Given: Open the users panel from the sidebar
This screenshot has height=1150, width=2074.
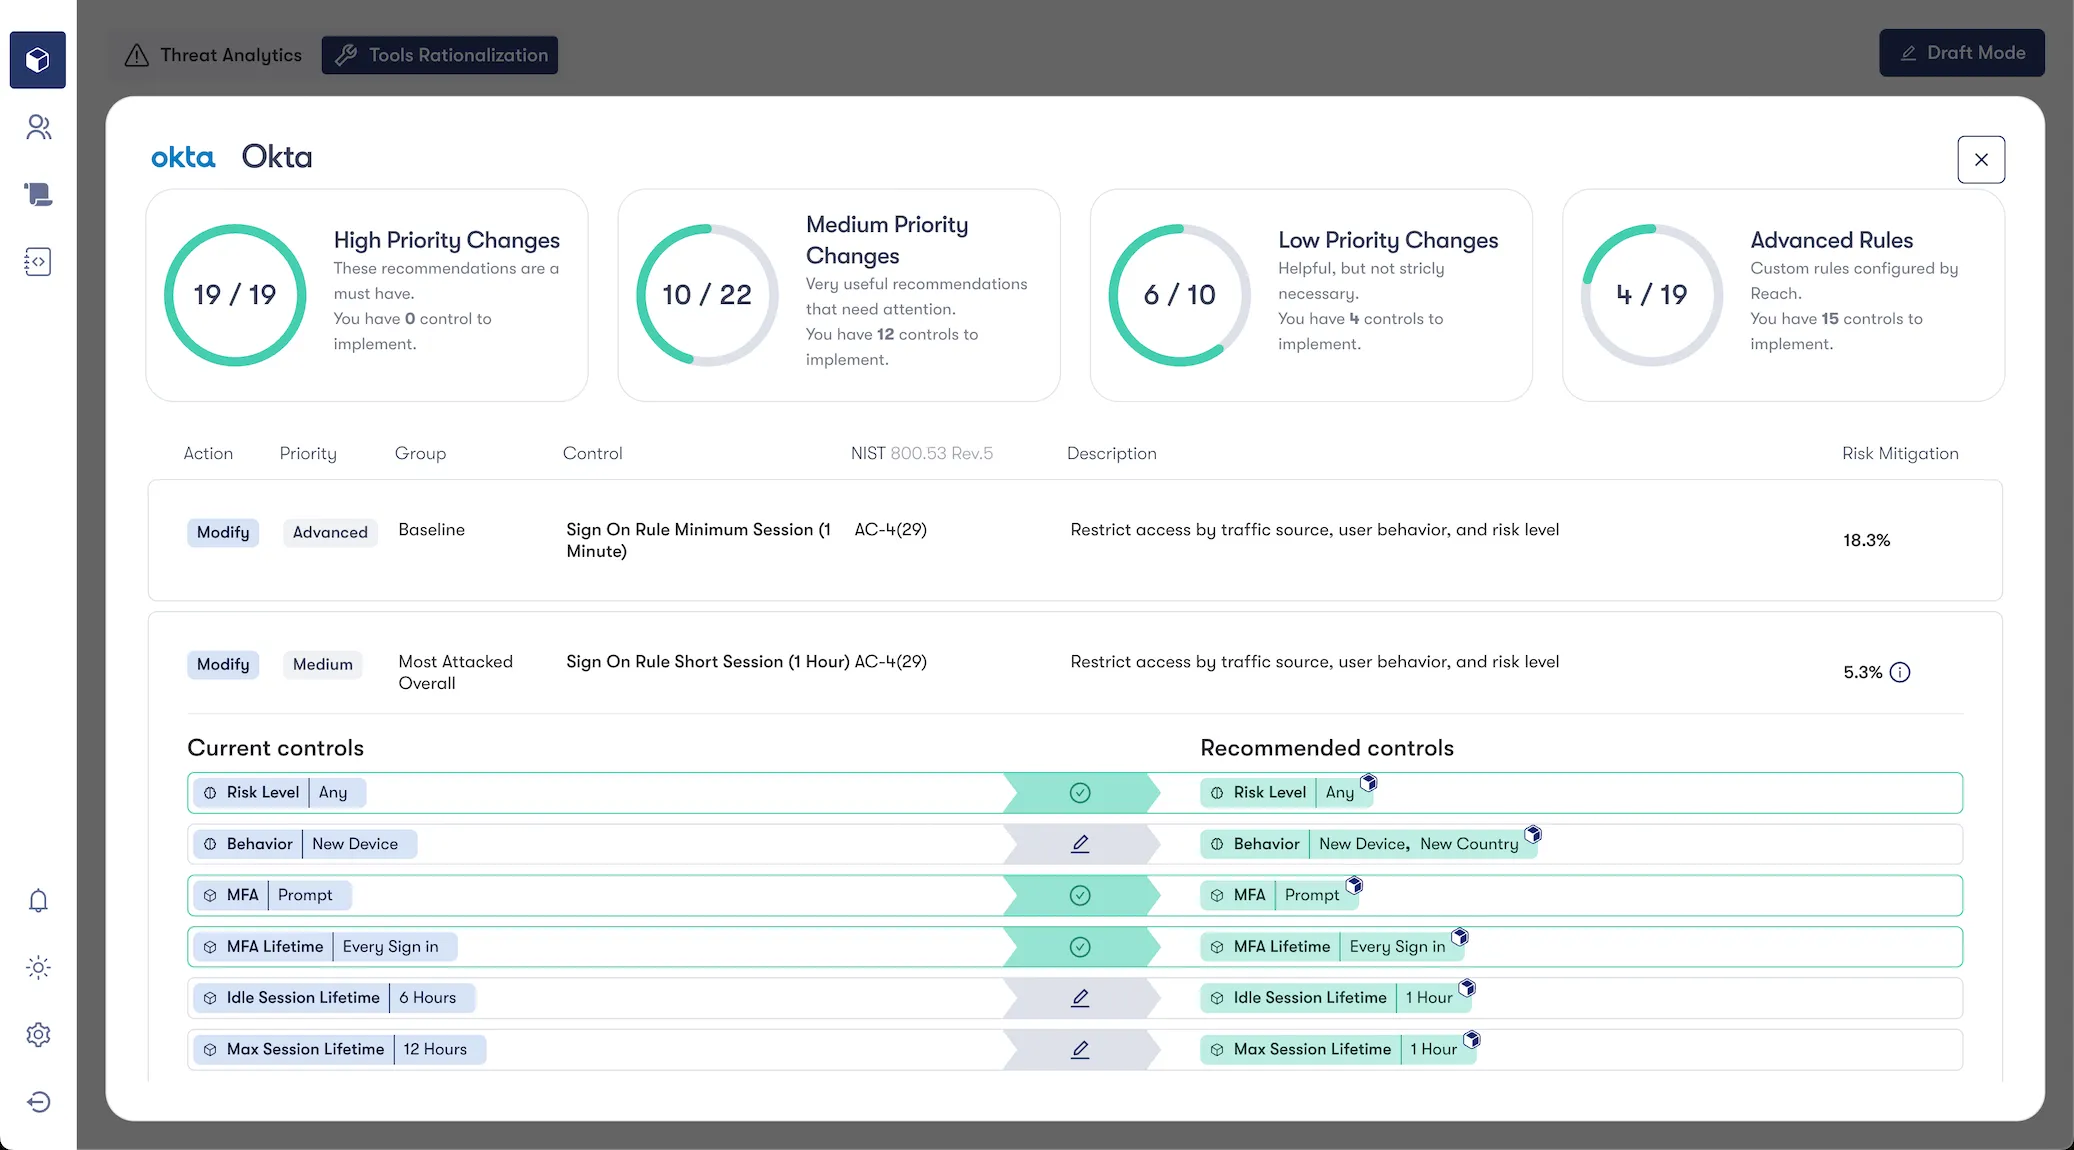Looking at the screenshot, I should pos(37,127).
